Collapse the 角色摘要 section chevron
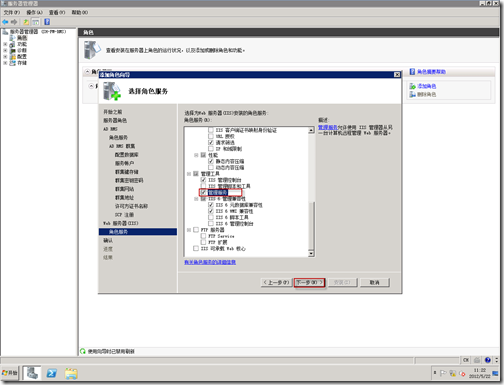Image resolution: width=504 pixels, height=385 pixels. point(88,72)
